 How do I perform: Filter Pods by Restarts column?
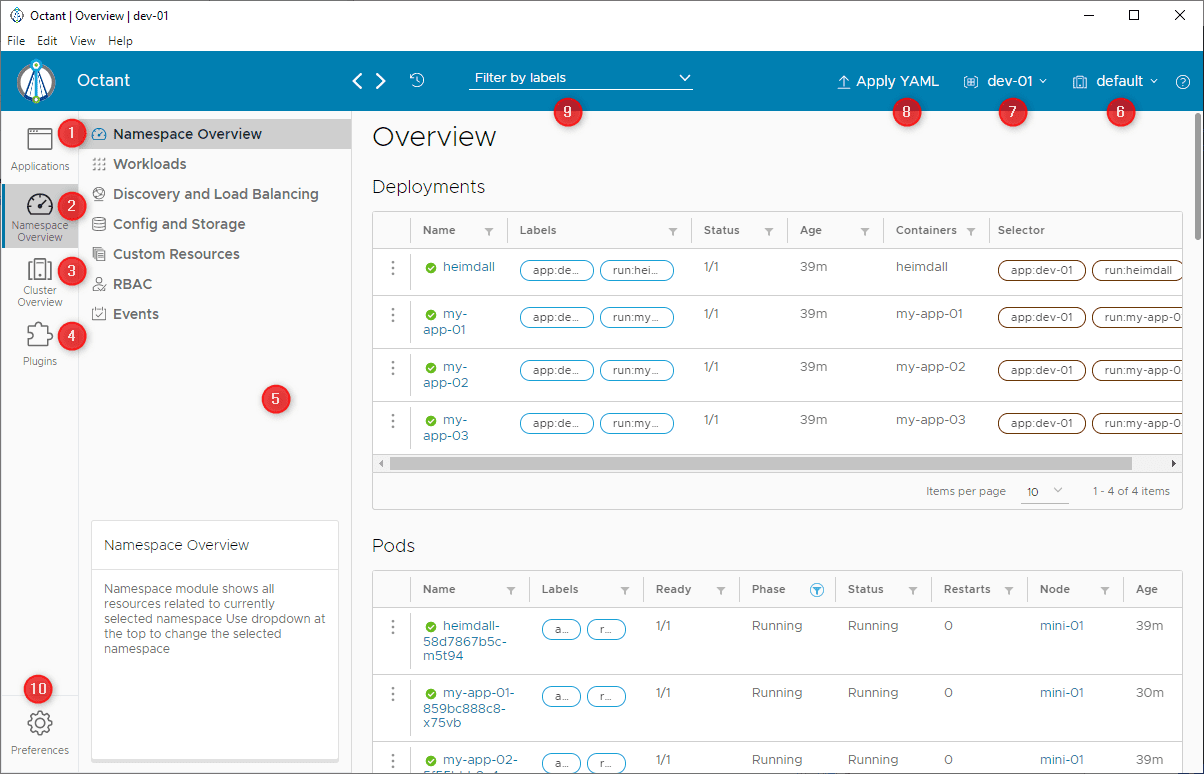click(1009, 590)
